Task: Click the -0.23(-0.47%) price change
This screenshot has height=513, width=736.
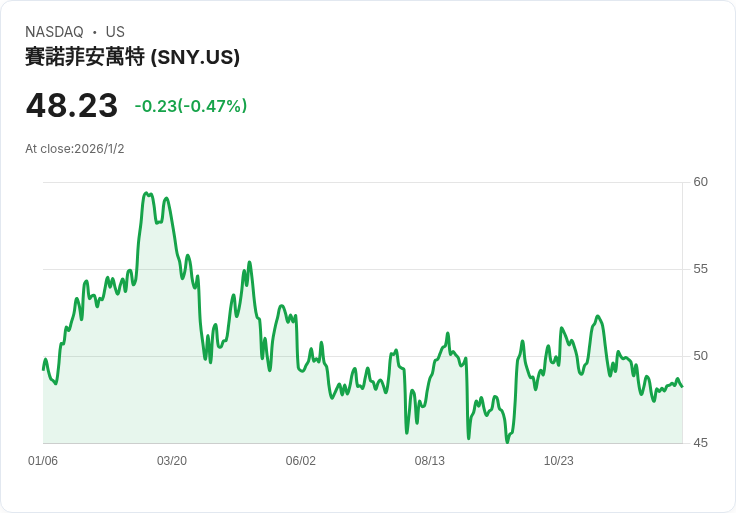Action: 190,106
